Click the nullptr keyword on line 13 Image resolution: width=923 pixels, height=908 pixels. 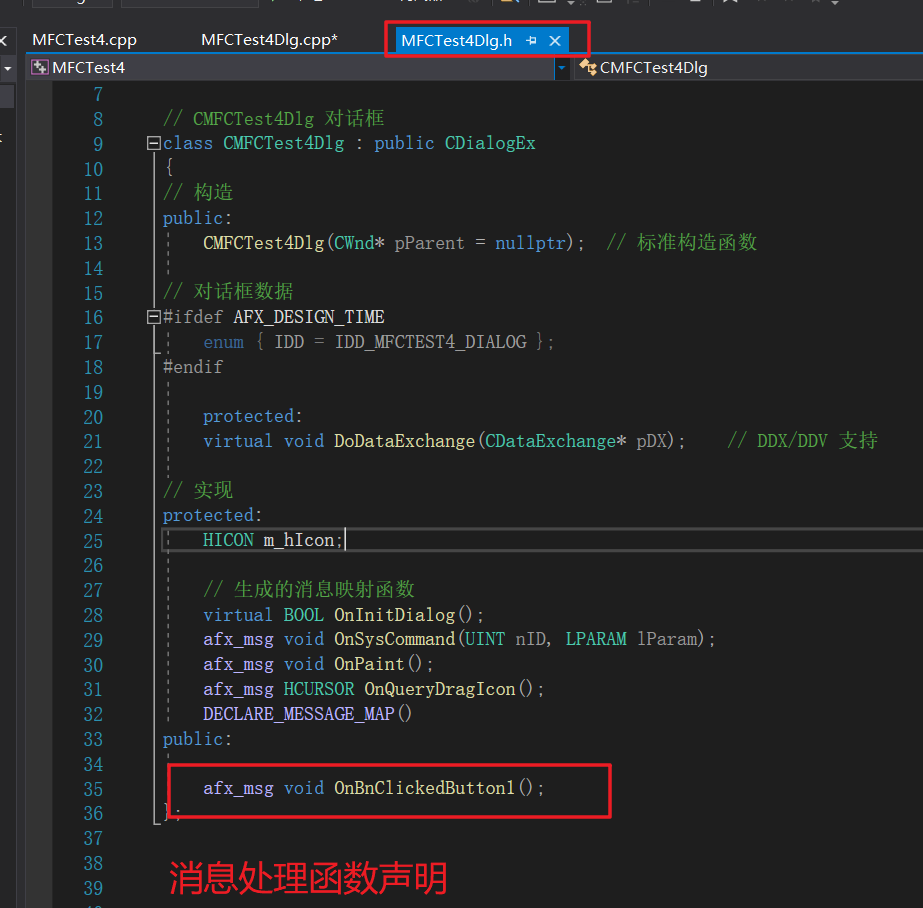[530, 243]
